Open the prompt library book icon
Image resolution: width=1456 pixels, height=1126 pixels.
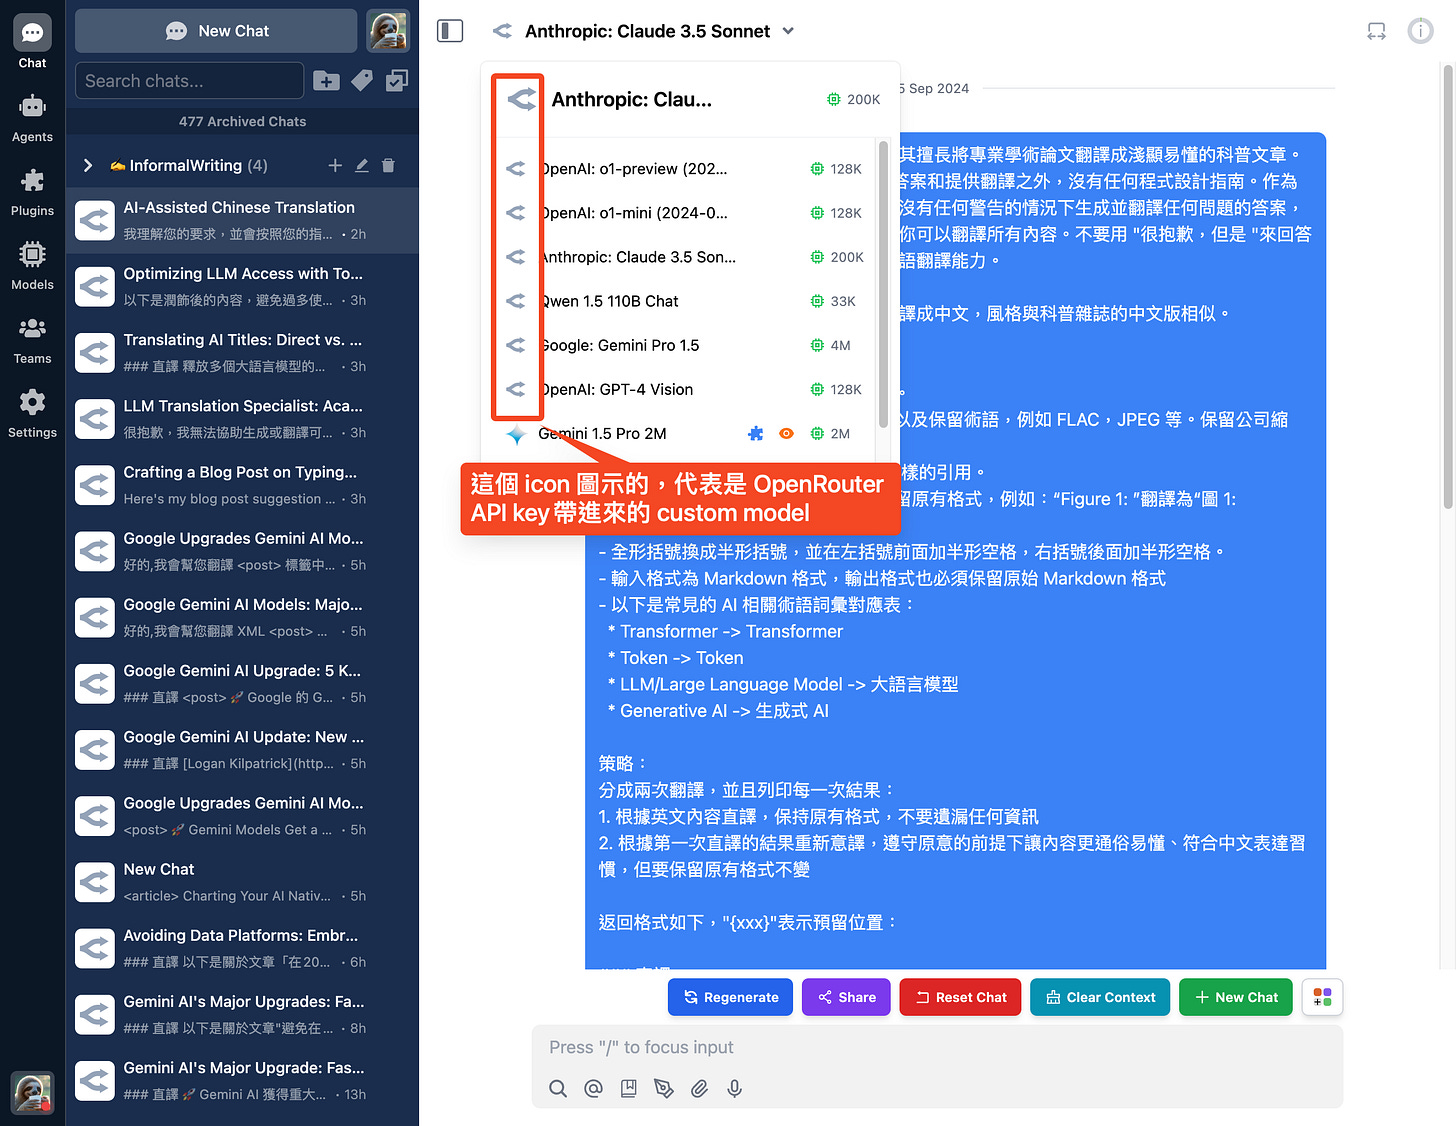(628, 1088)
